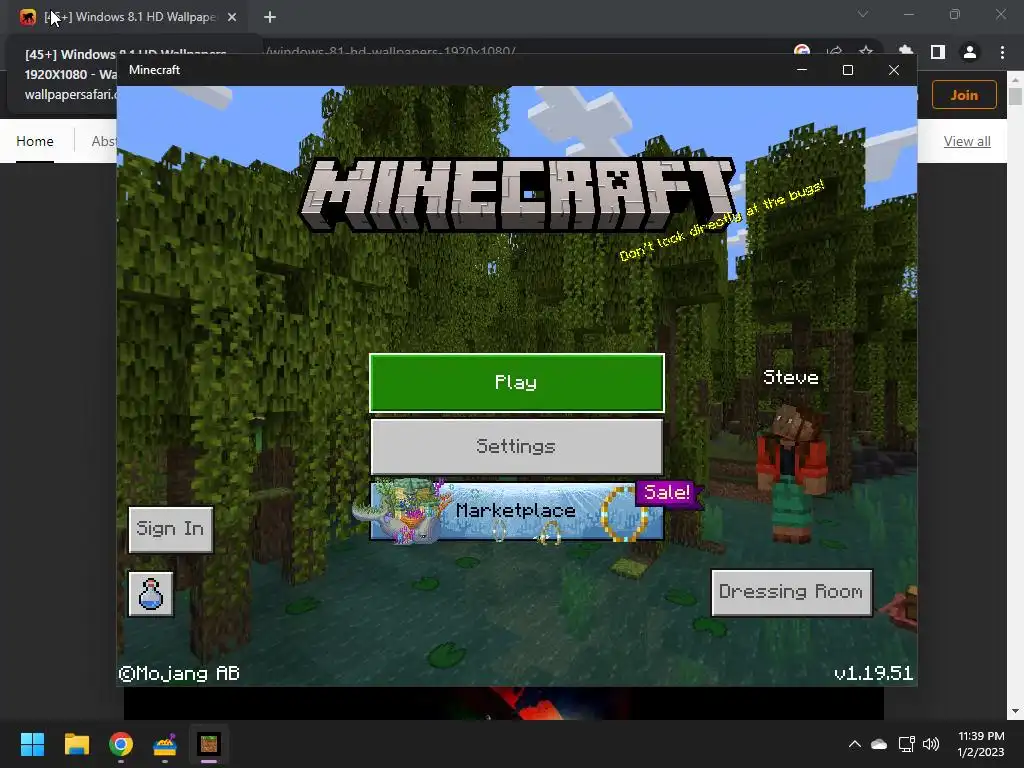Open a new Chrome tab

pyautogui.click(x=270, y=17)
